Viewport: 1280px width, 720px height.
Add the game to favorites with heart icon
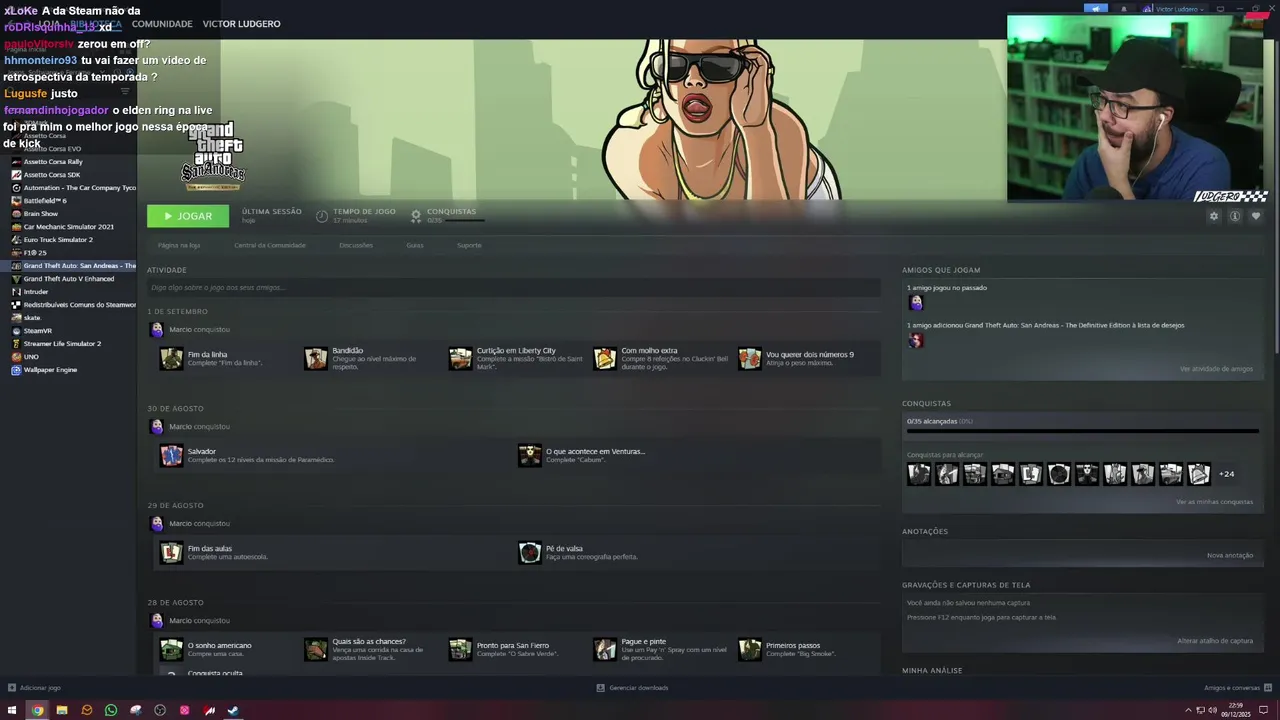point(1256,216)
